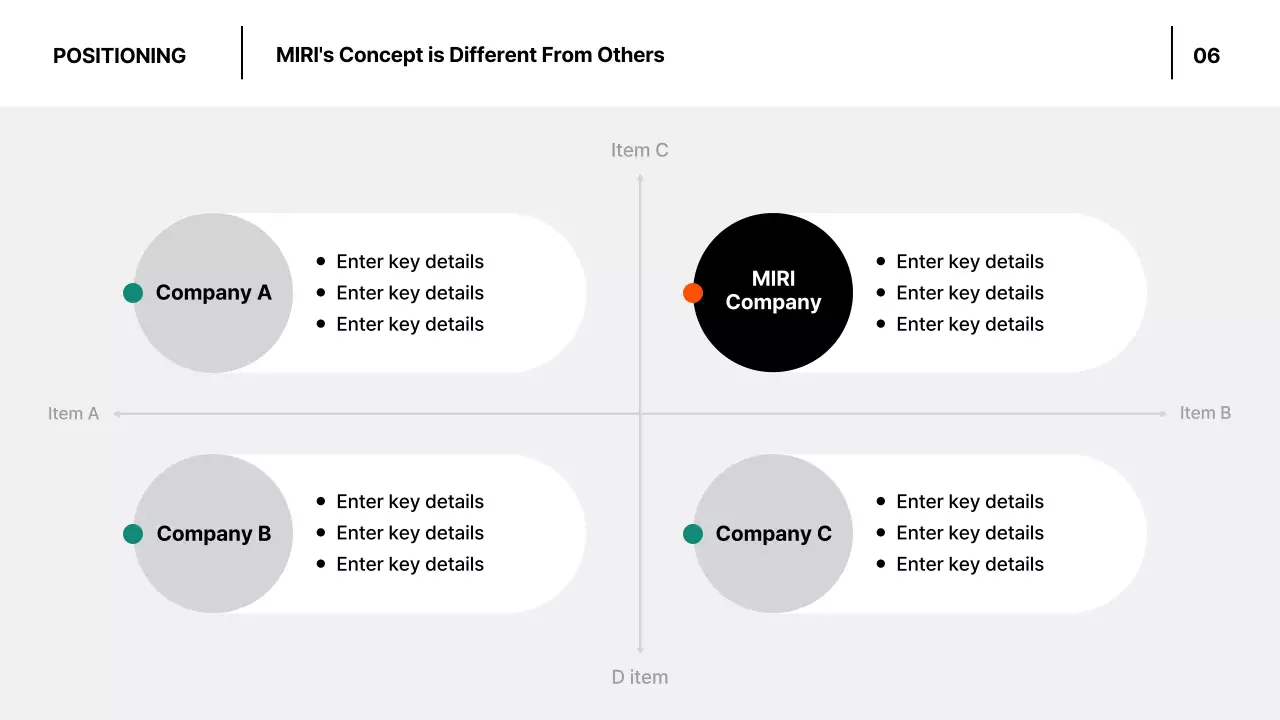Click first bullet text in Company A card
This screenshot has height=720, width=1280.
[x=410, y=262]
